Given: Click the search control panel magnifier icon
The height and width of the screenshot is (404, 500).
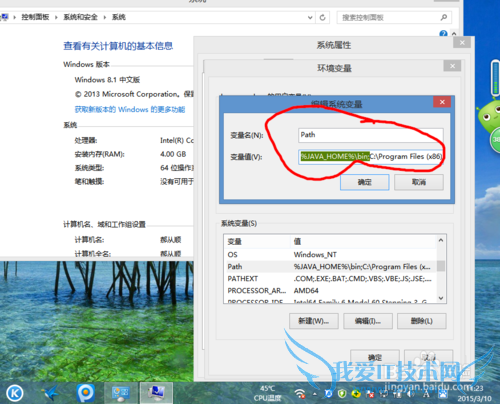Looking at the screenshot, I should (444, 17).
